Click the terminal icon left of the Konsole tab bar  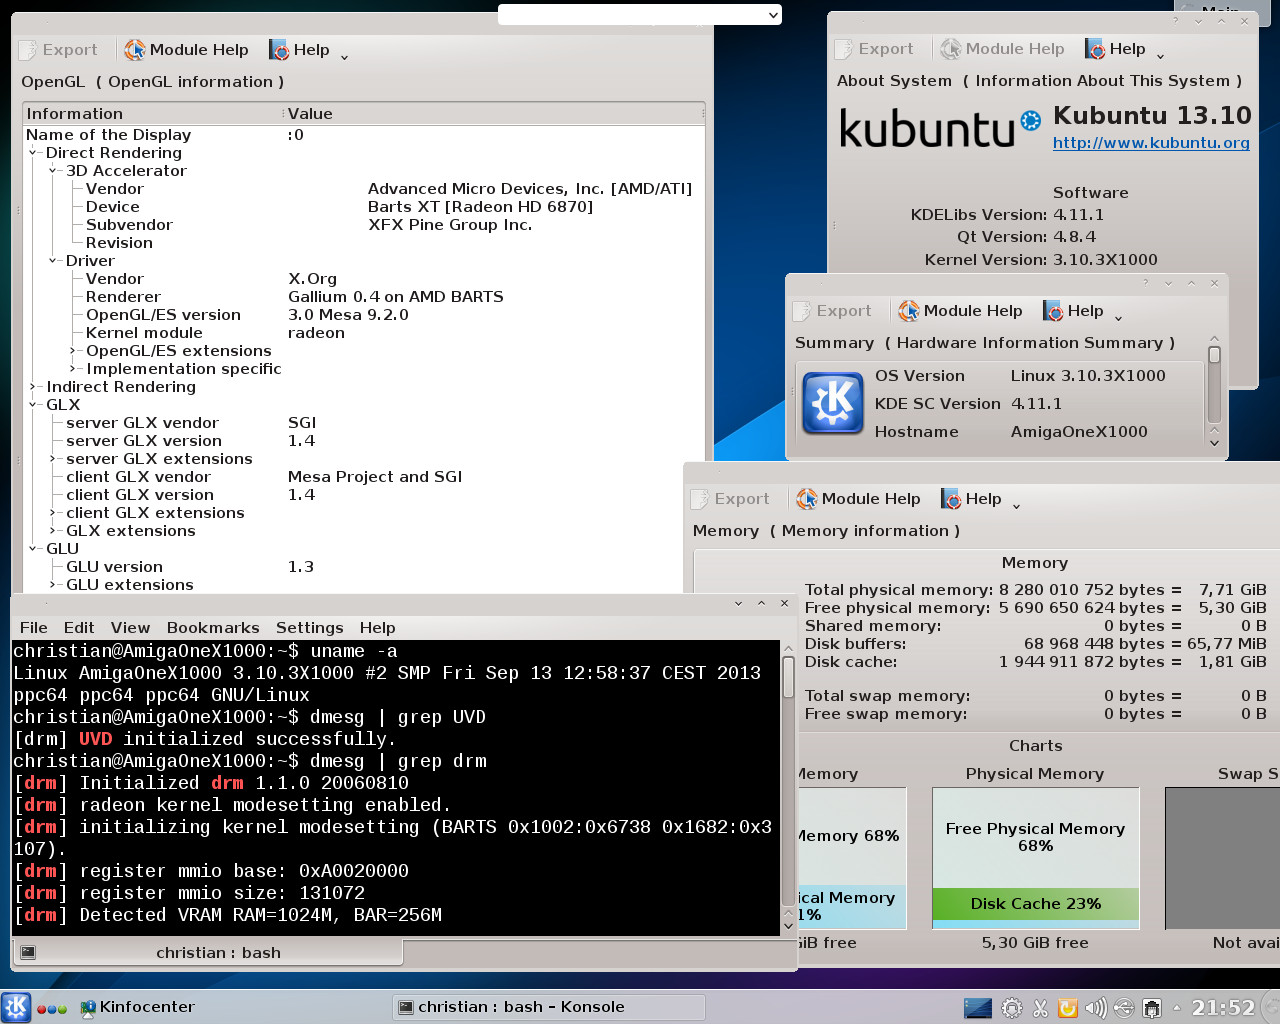point(28,953)
